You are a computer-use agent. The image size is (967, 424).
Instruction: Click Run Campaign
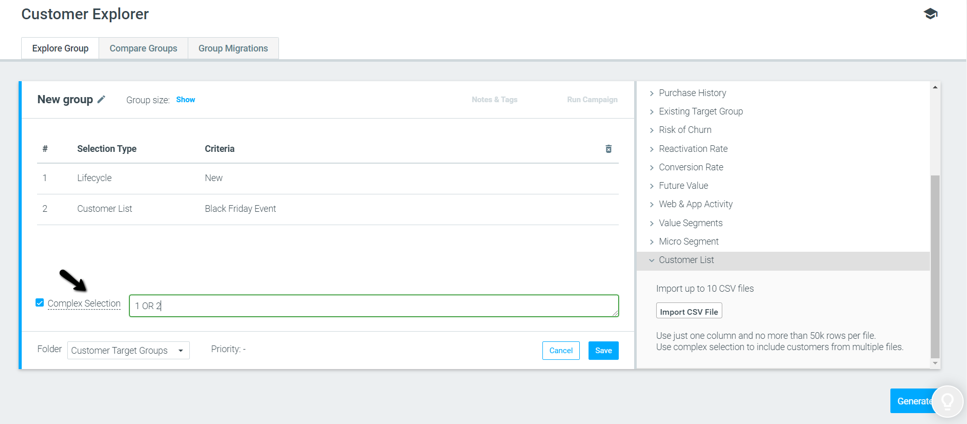pos(592,99)
